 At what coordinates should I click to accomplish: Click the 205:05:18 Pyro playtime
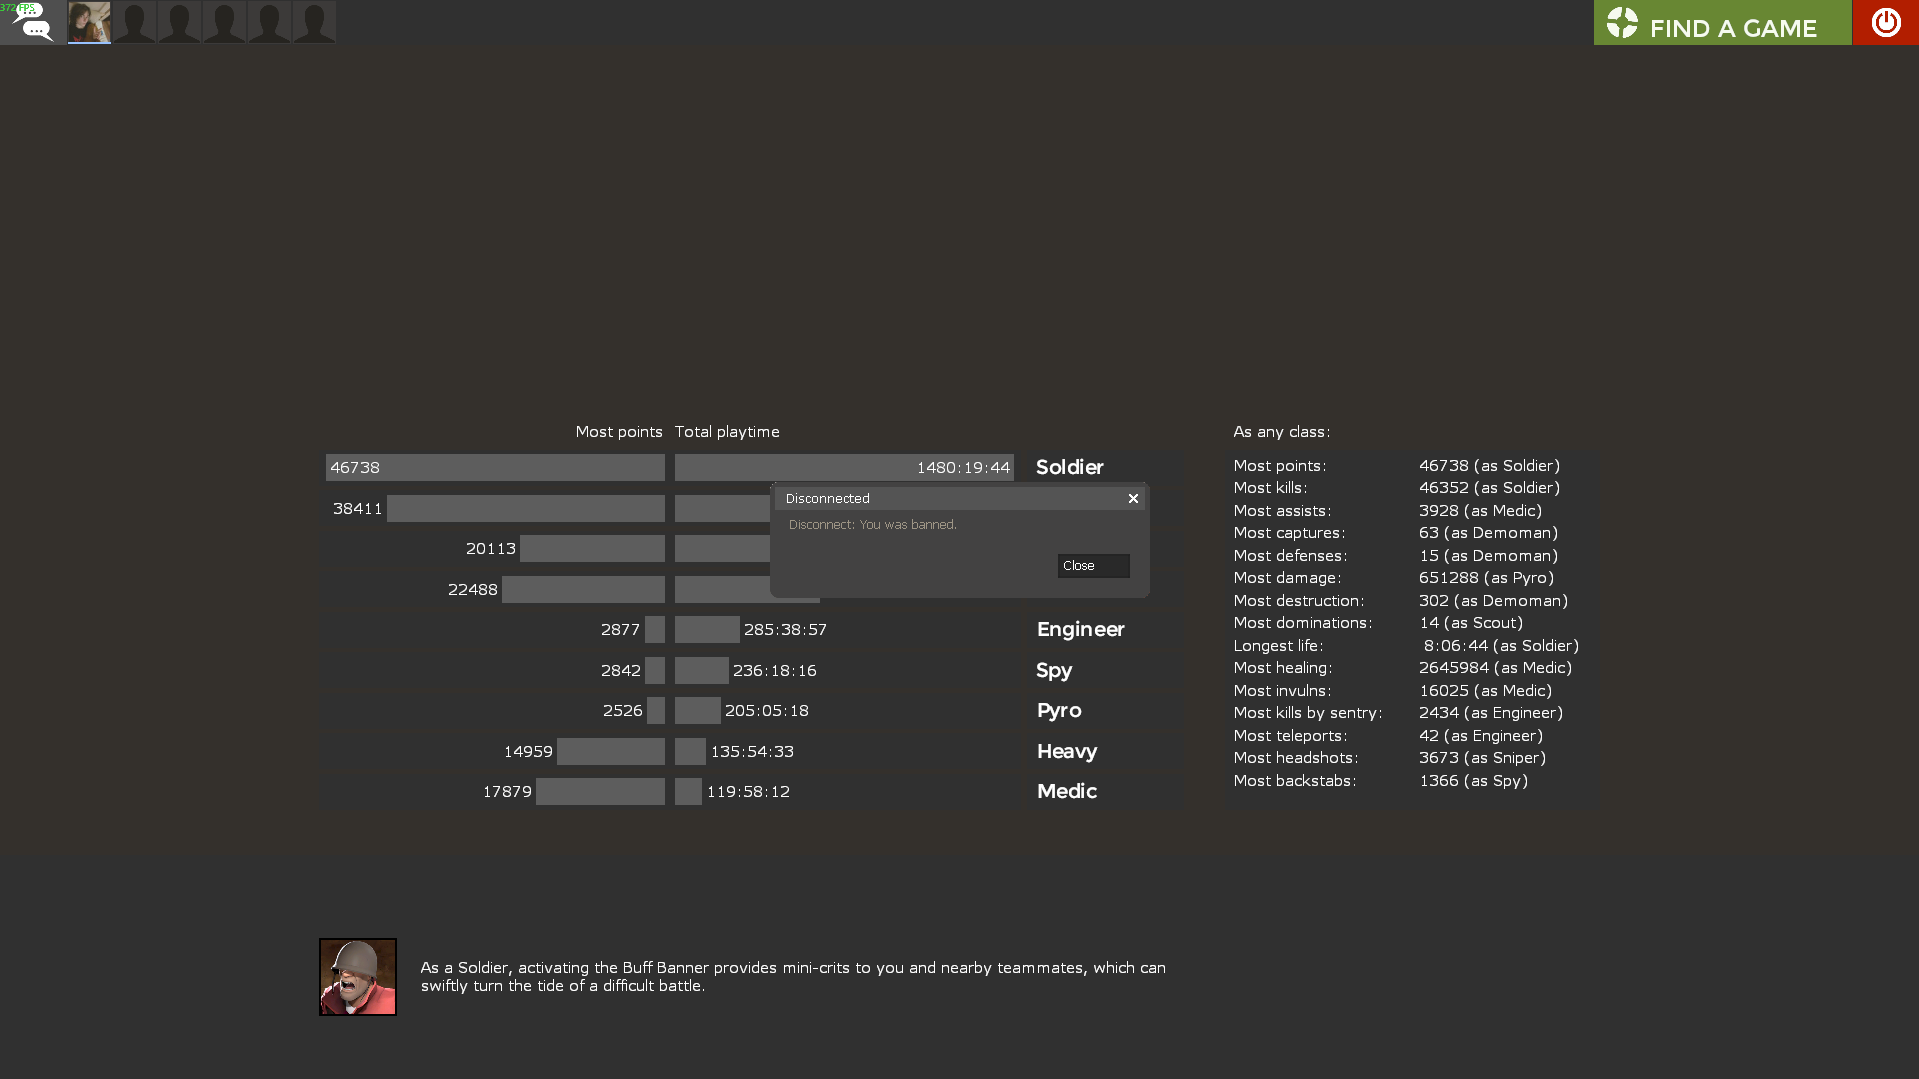[767, 710]
